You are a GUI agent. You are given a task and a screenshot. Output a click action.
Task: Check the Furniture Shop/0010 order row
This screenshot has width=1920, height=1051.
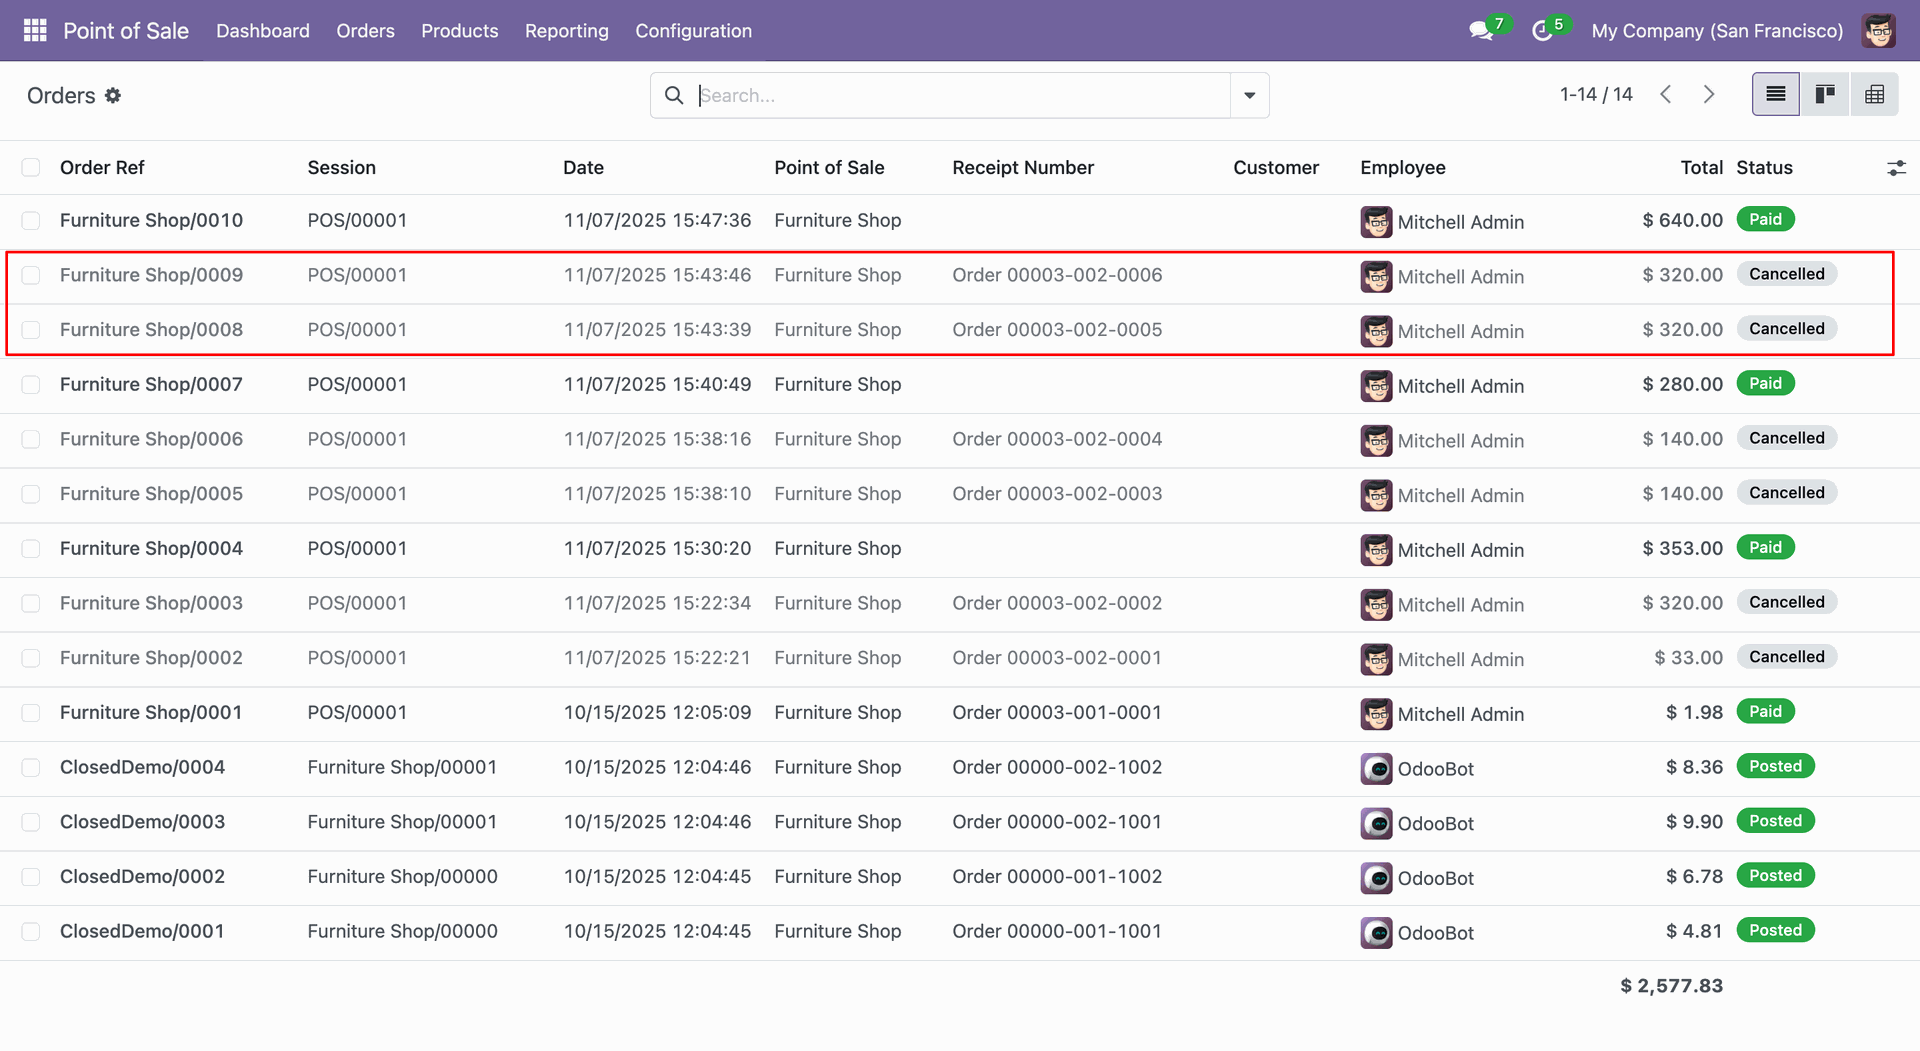(x=31, y=221)
